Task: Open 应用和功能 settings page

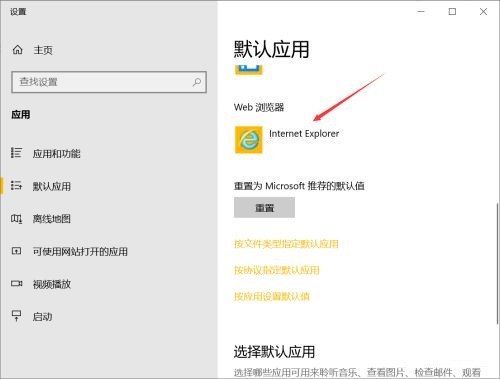Action: pos(57,153)
